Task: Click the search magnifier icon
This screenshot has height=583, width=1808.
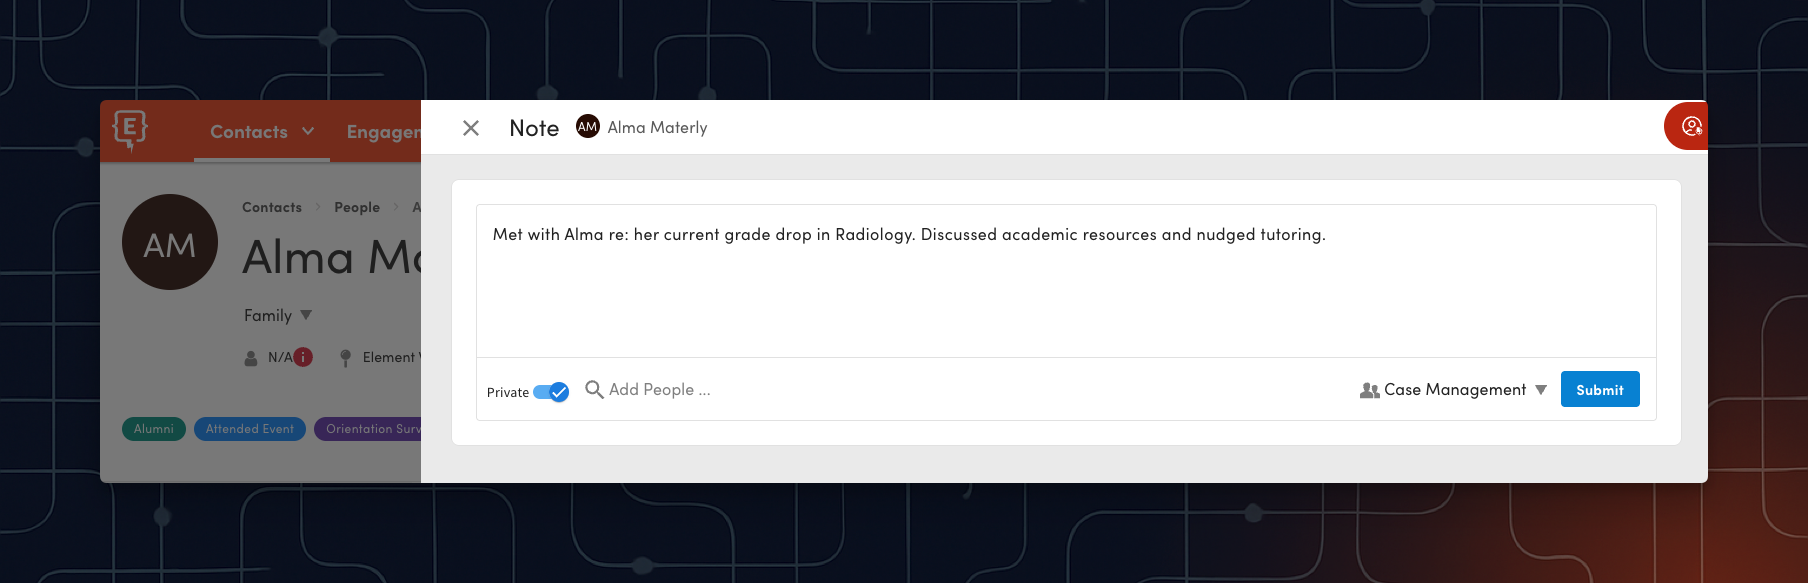Action: coord(594,389)
